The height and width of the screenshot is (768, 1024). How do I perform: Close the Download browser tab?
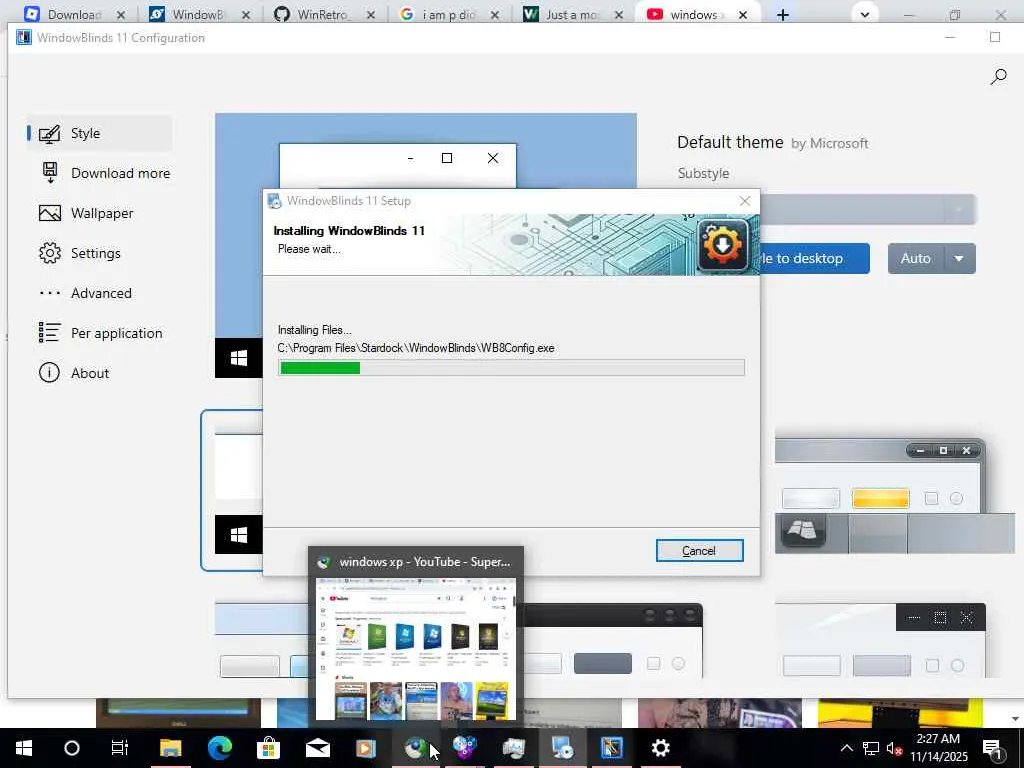click(x=121, y=15)
